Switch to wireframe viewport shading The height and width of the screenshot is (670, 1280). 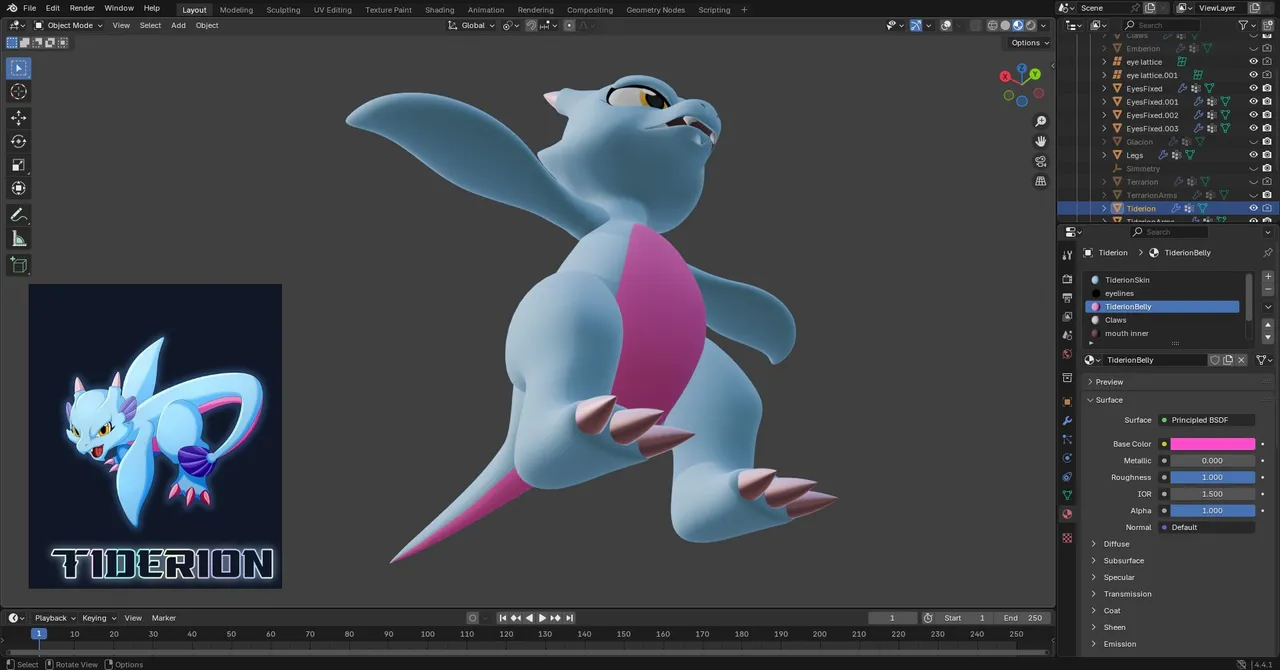(x=992, y=25)
